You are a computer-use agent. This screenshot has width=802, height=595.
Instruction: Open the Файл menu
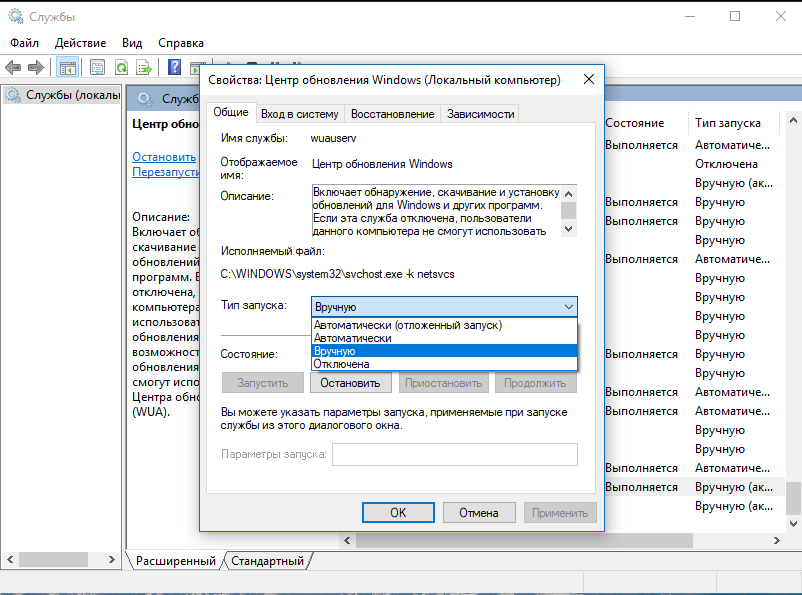pyautogui.click(x=24, y=43)
